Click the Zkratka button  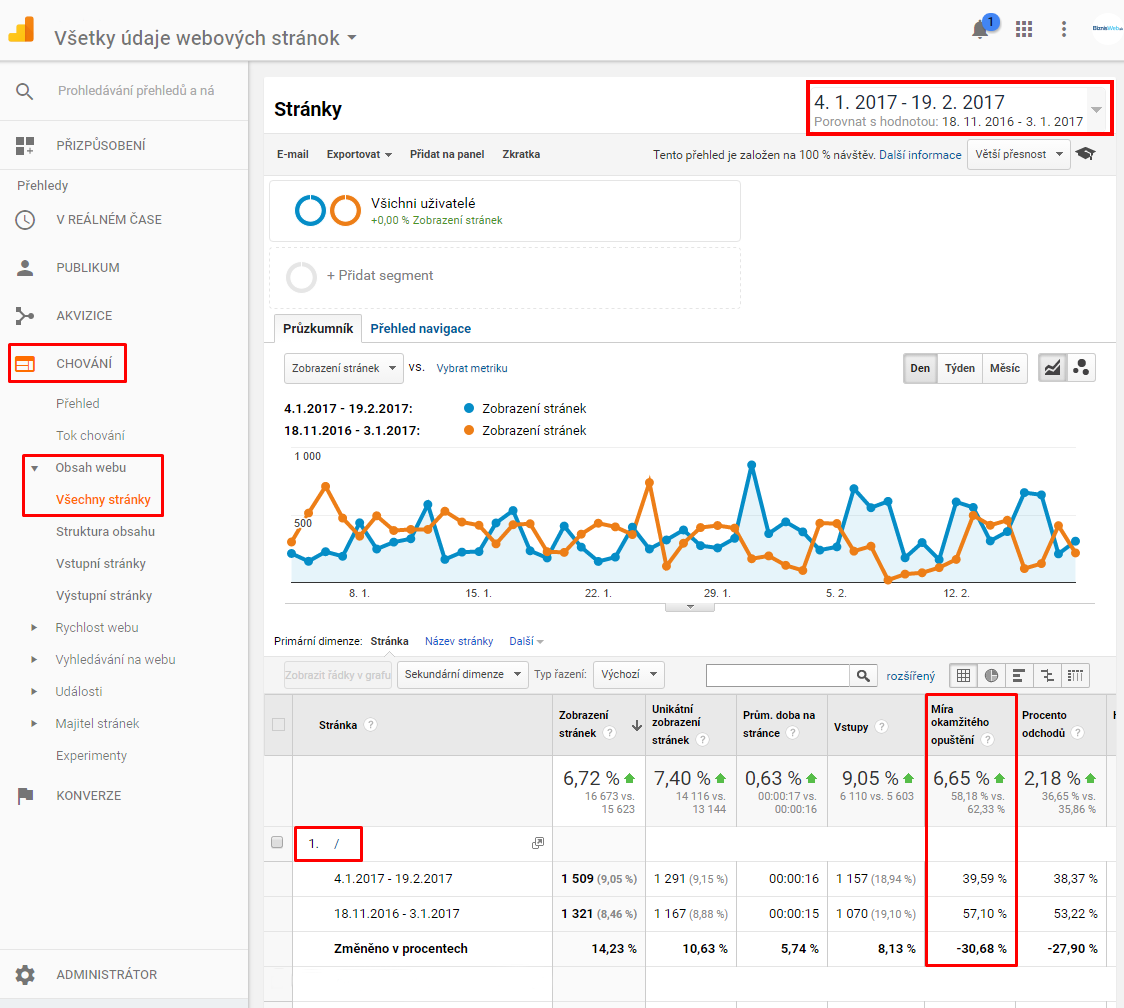point(521,154)
